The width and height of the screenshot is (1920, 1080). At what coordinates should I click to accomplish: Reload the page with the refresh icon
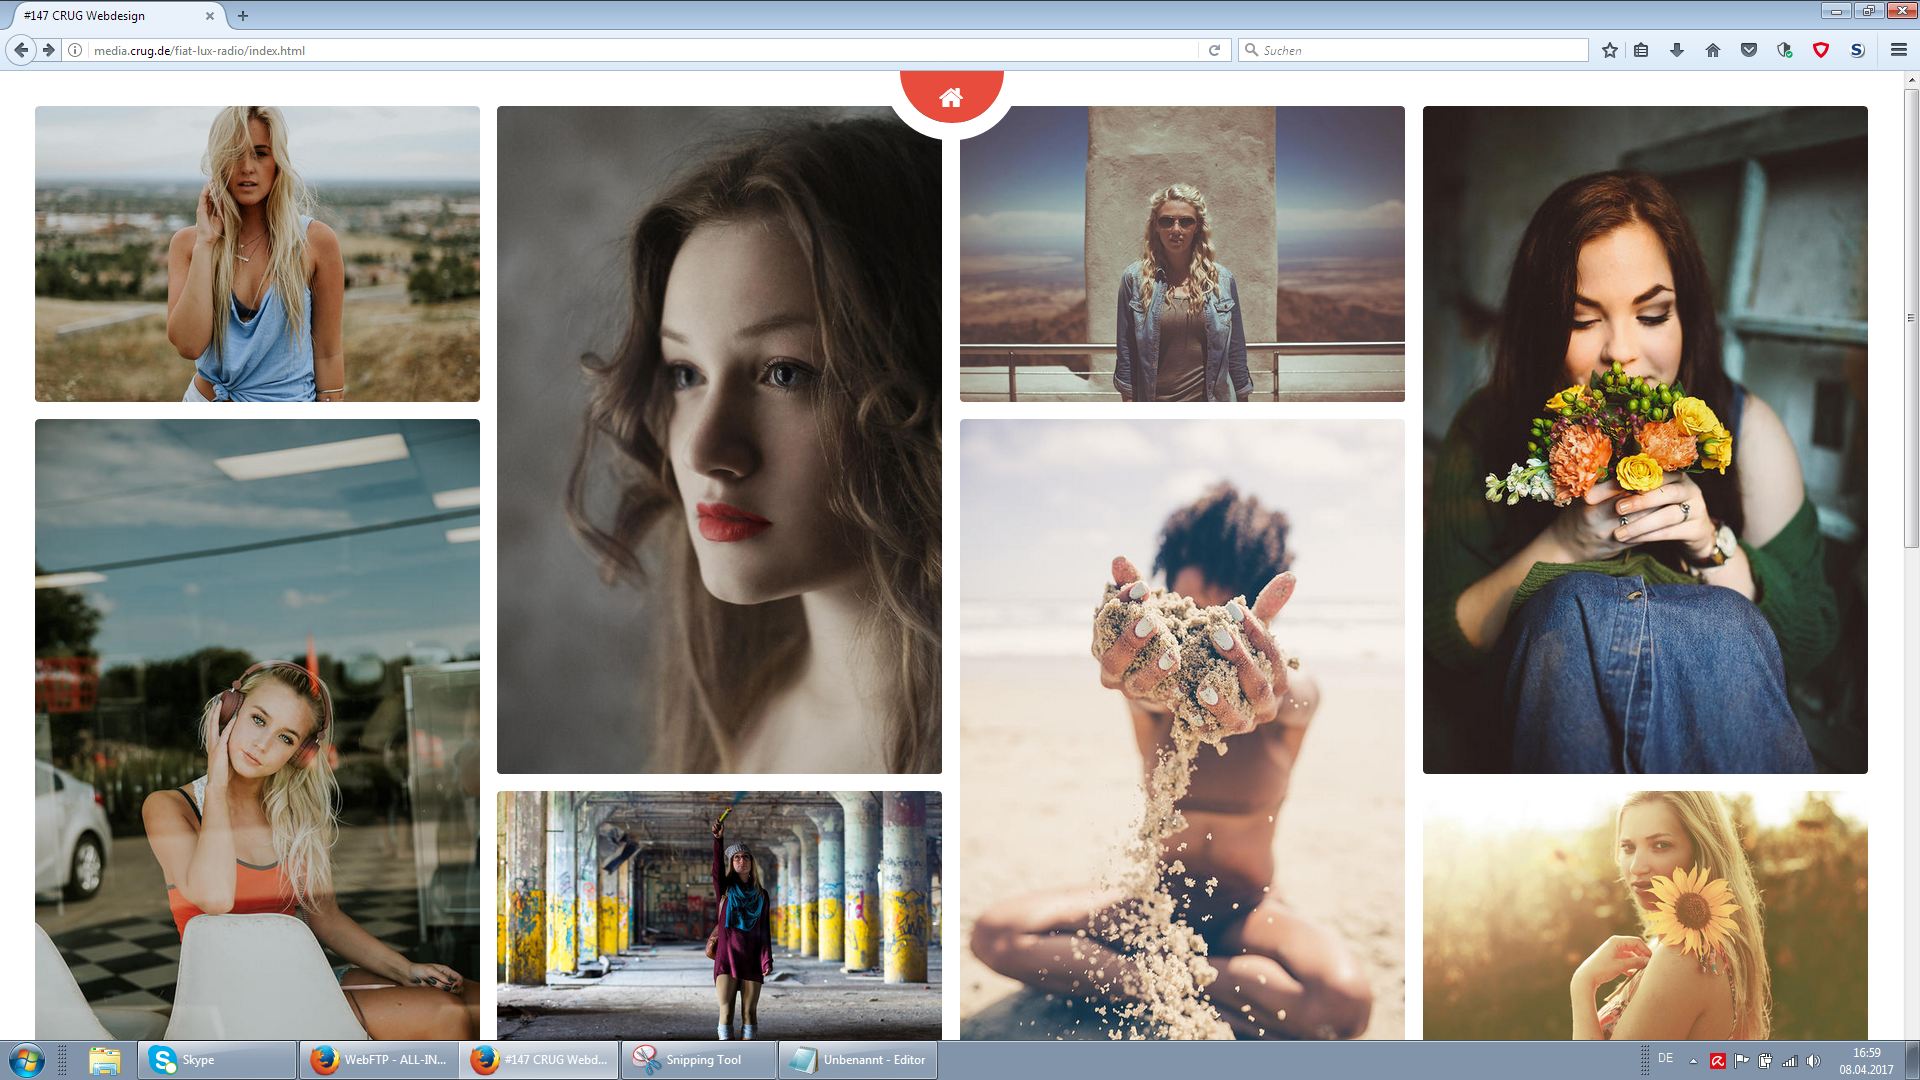(1214, 50)
